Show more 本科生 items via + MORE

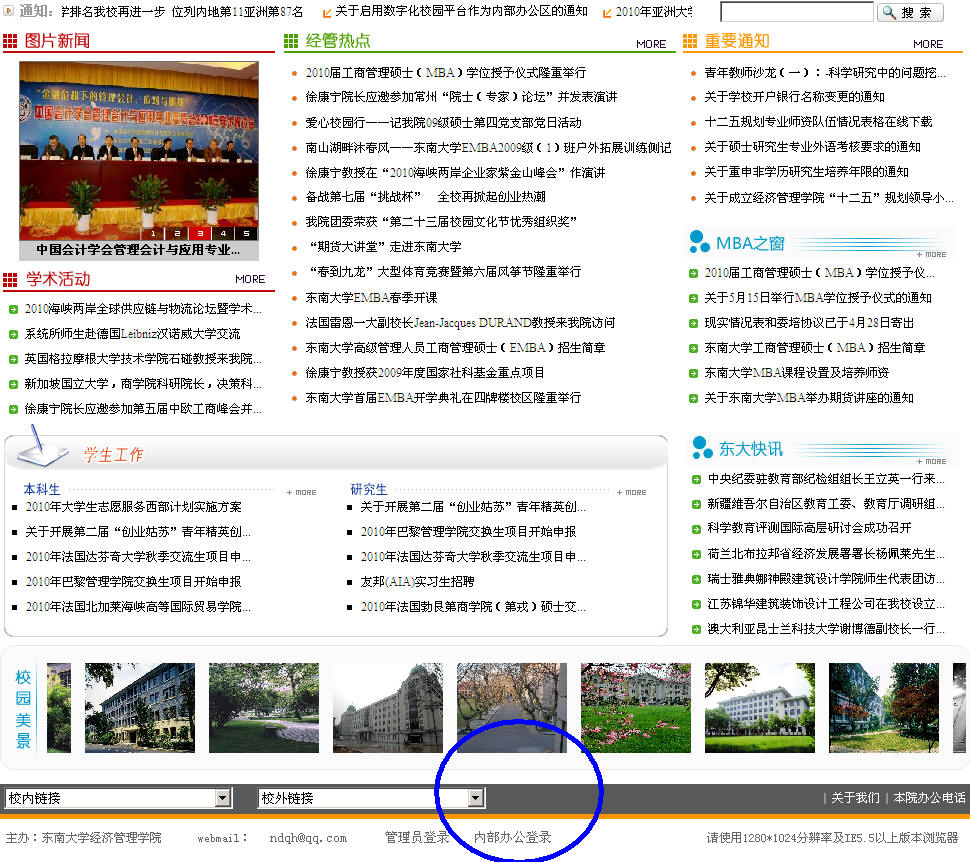pos(301,492)
